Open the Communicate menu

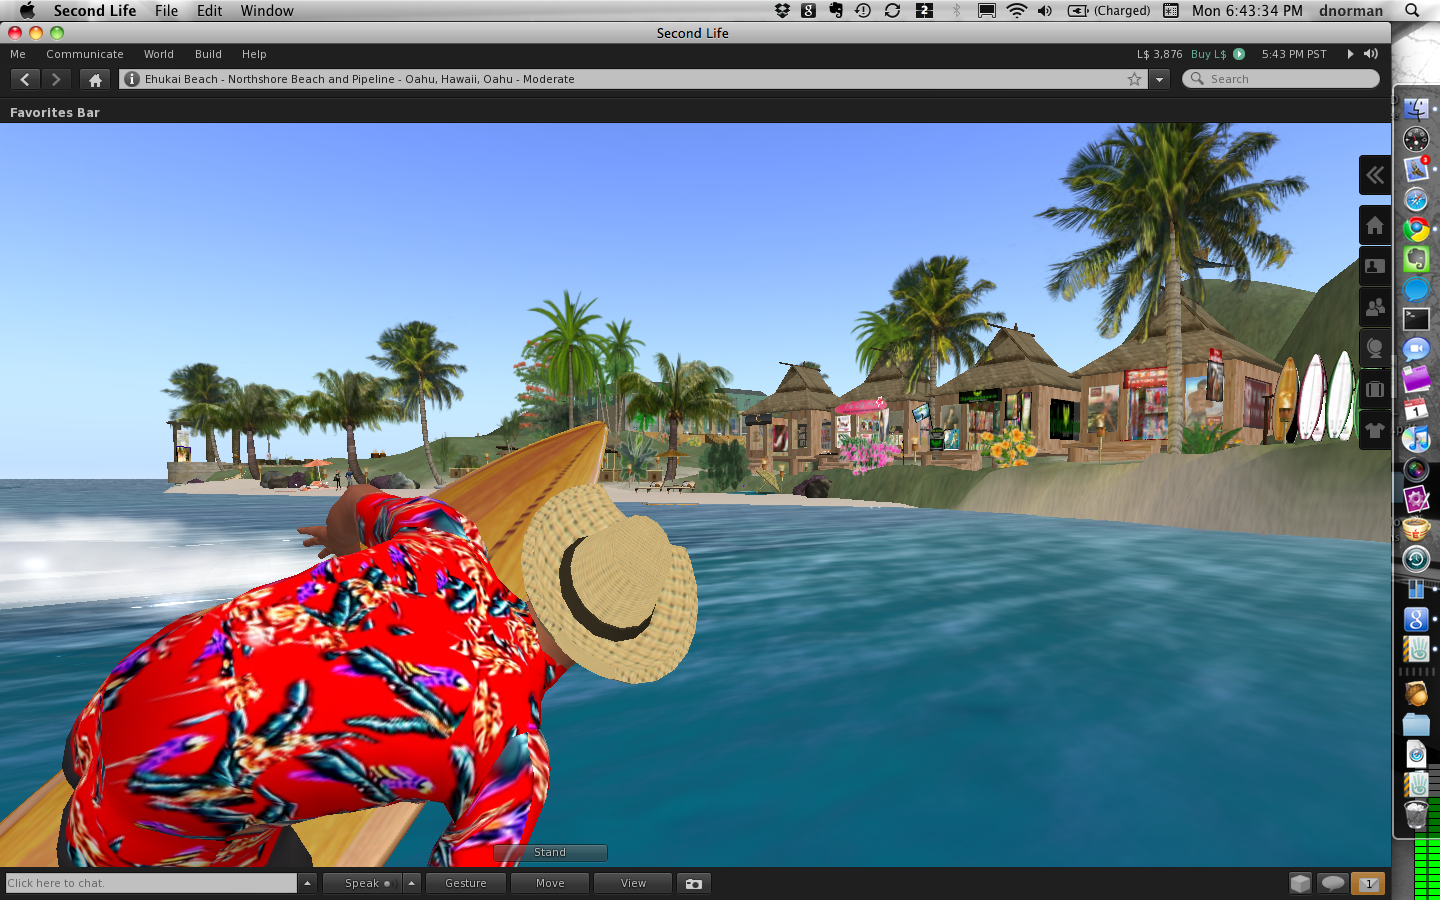(85, 54)
